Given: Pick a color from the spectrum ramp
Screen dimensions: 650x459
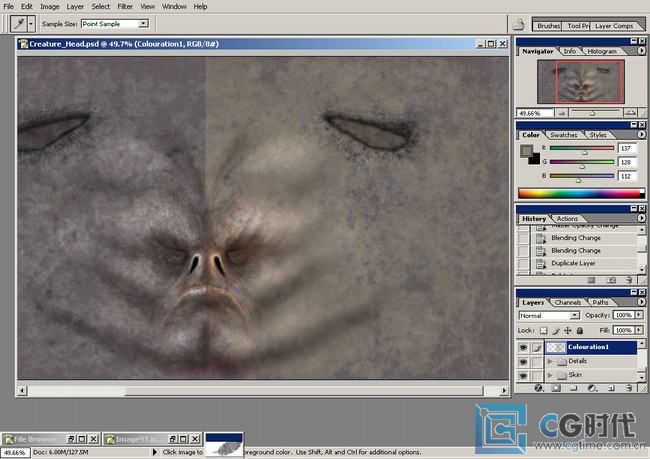Looking at the screenshot, I should point(581,193).
